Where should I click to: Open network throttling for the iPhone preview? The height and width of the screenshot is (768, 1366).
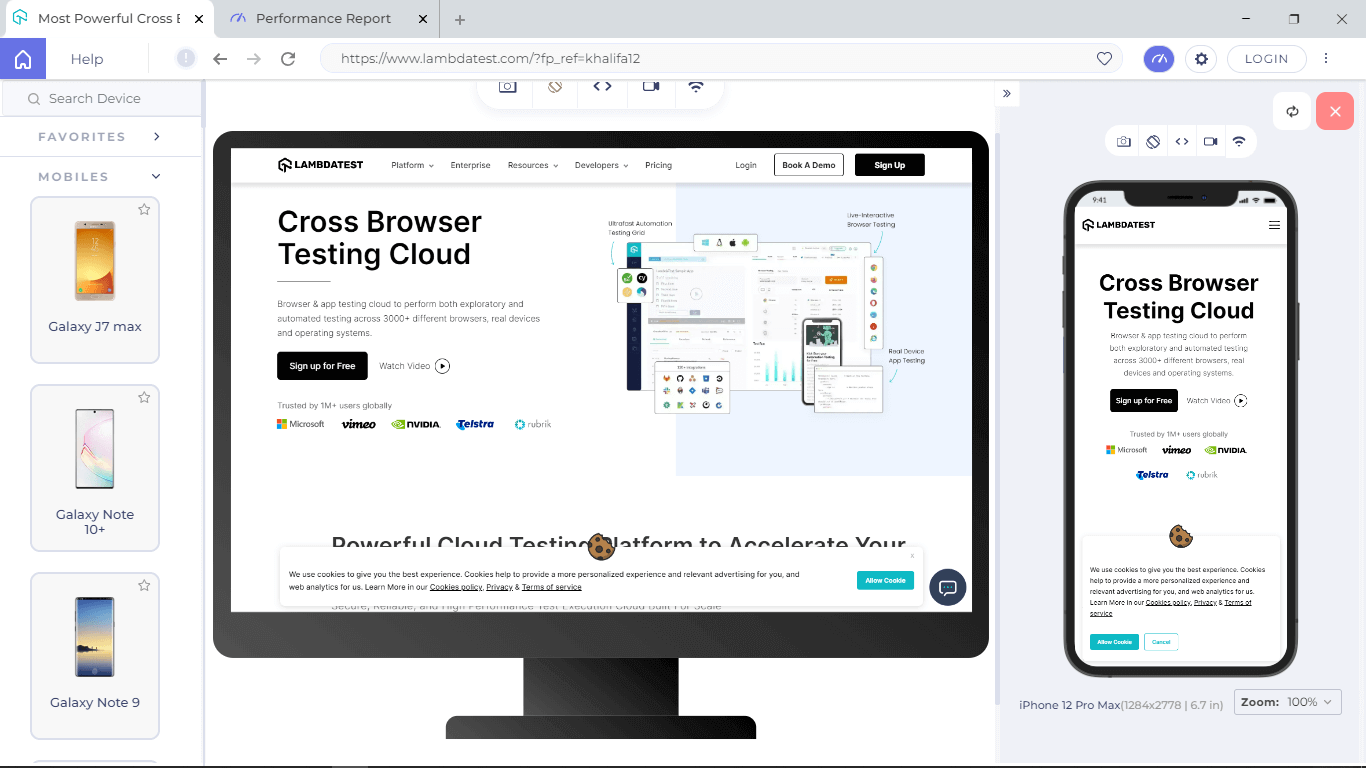[1239, 142]
